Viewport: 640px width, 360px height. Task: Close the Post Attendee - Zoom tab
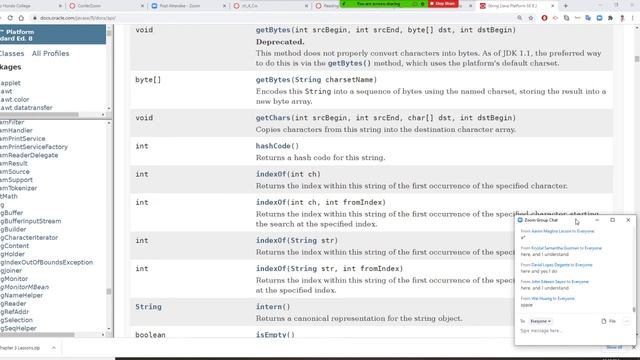224,6
